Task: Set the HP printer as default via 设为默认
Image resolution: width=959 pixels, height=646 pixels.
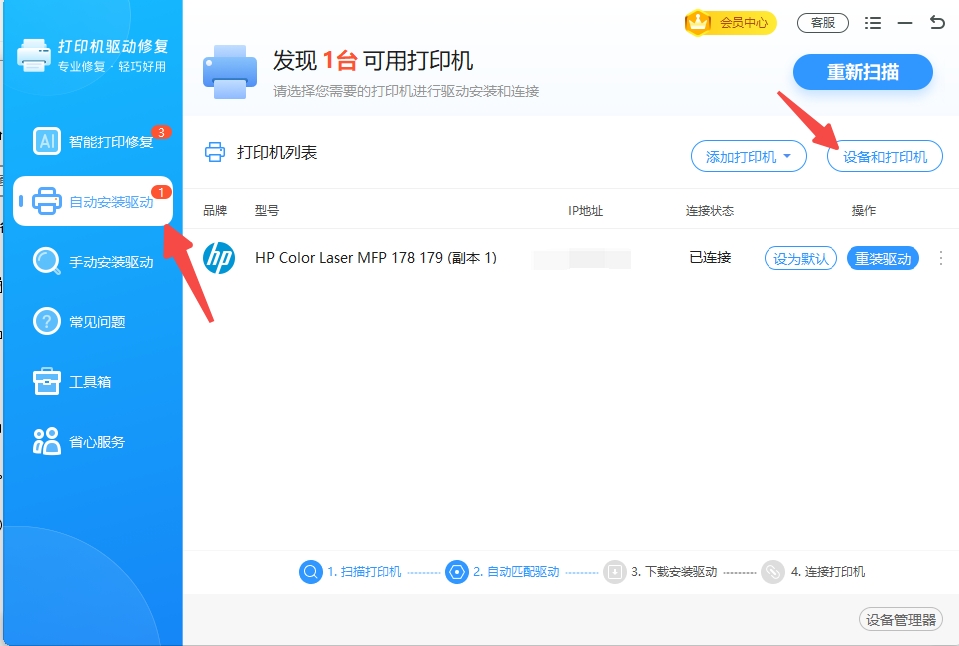Action: click(800, 257)
